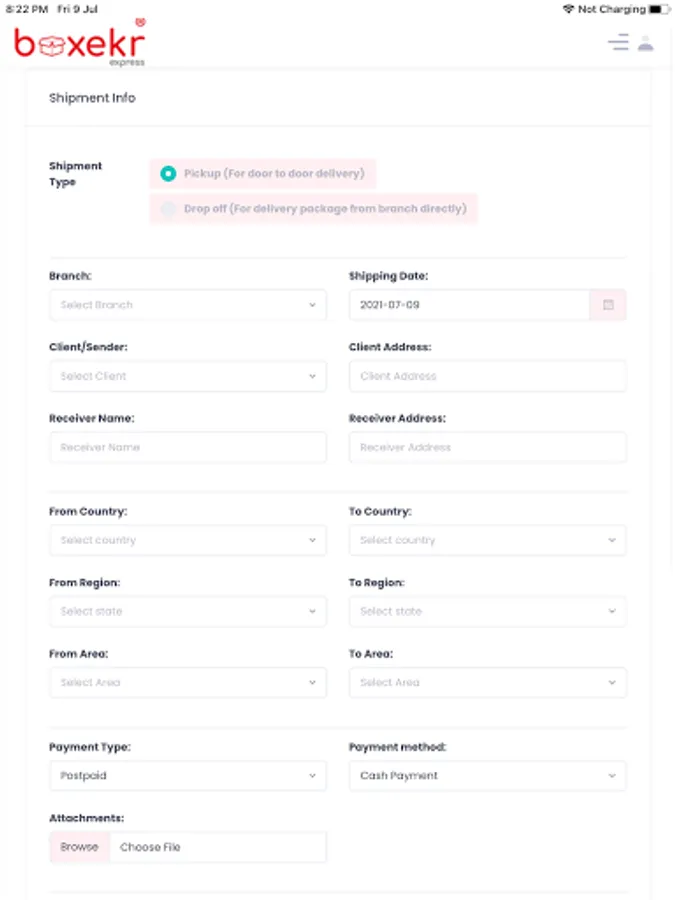
Task: Click the Shipping Date text field
Action: [468, 305]
